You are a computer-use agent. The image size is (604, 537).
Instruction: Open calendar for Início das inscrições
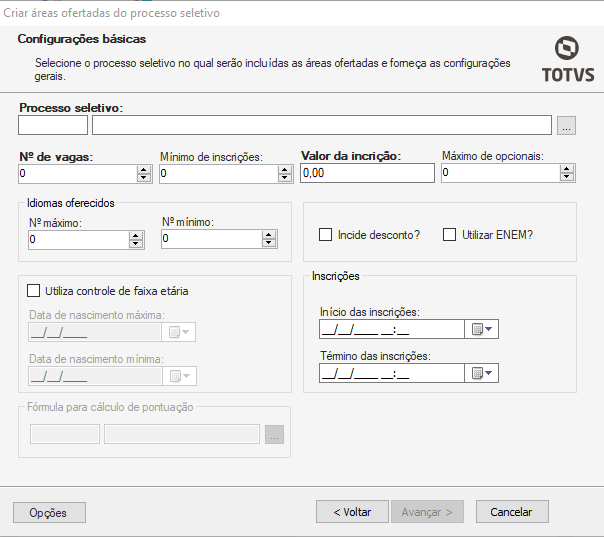tap(483, 329)
